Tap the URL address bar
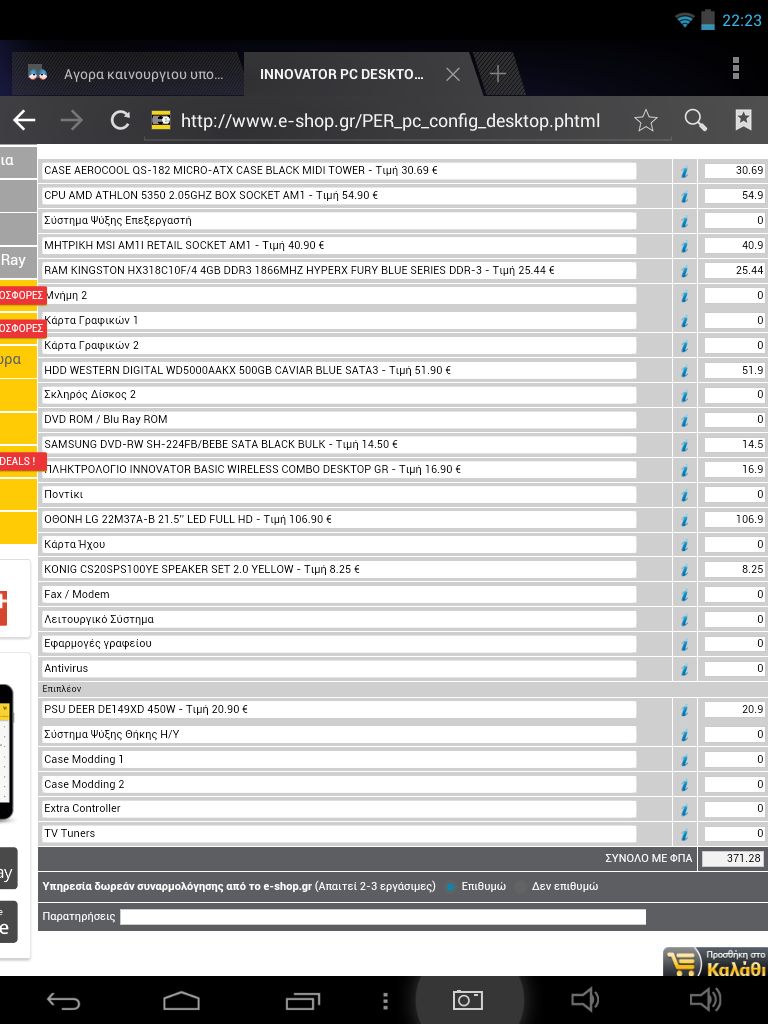The height and width of the screenshot is (1024, 768). (390, 121)
